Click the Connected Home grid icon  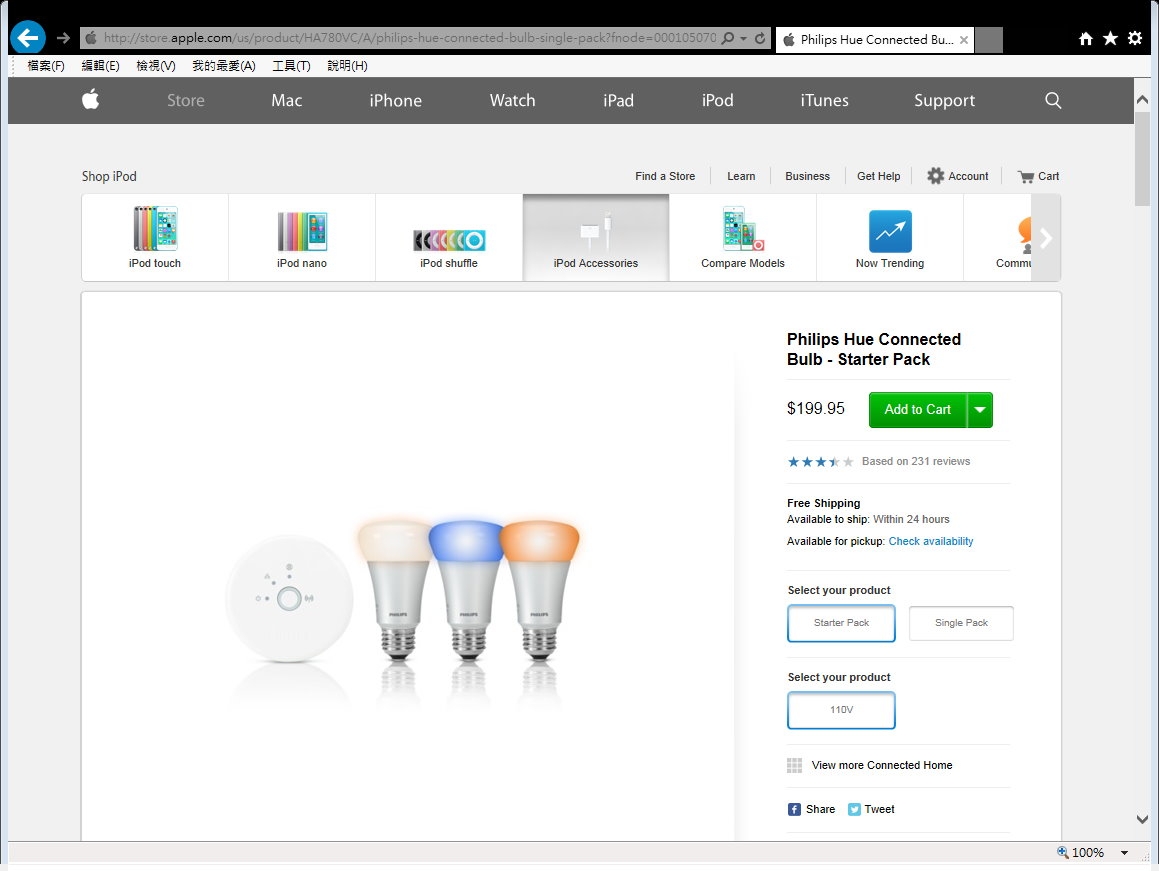pos(795,765)
